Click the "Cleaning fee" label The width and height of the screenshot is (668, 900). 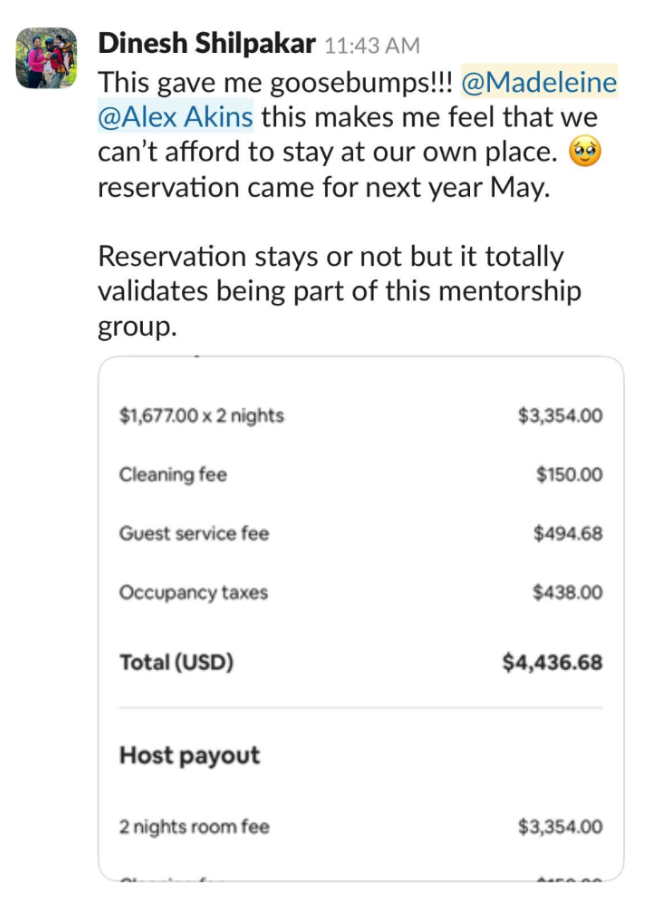(x=173, y=474)
